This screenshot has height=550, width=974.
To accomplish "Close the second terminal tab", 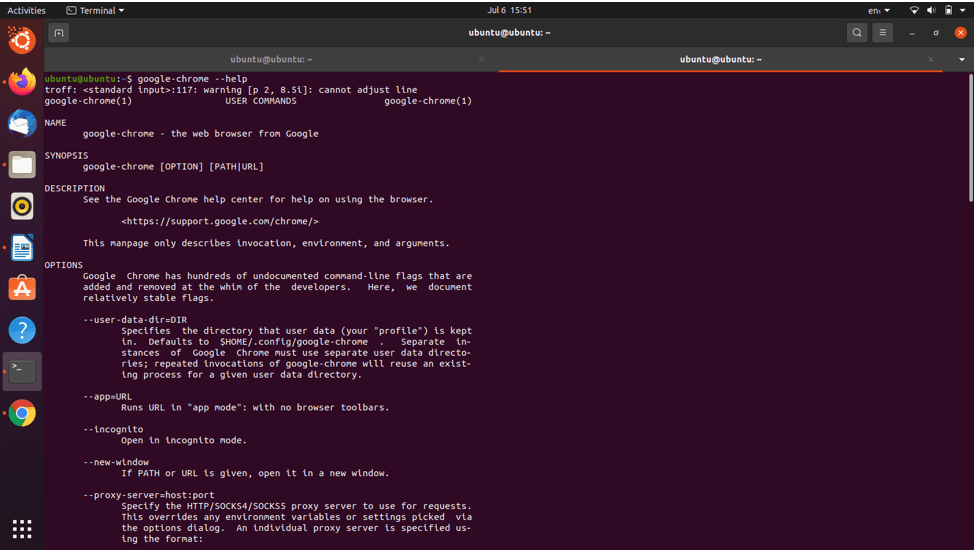I will click(931, 60).
